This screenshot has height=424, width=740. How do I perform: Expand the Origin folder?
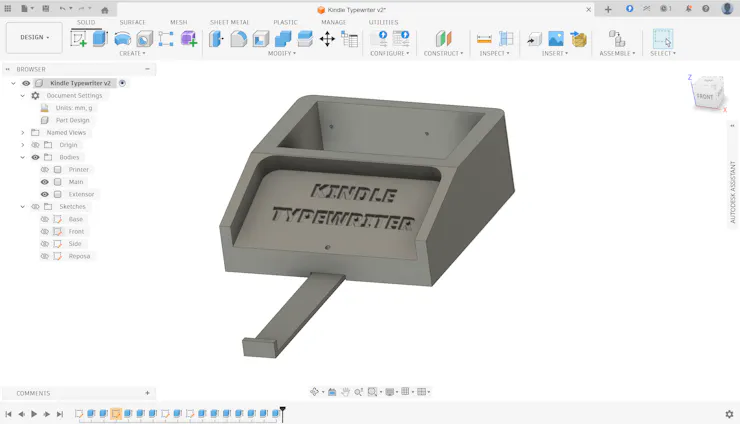click(23, 145)
